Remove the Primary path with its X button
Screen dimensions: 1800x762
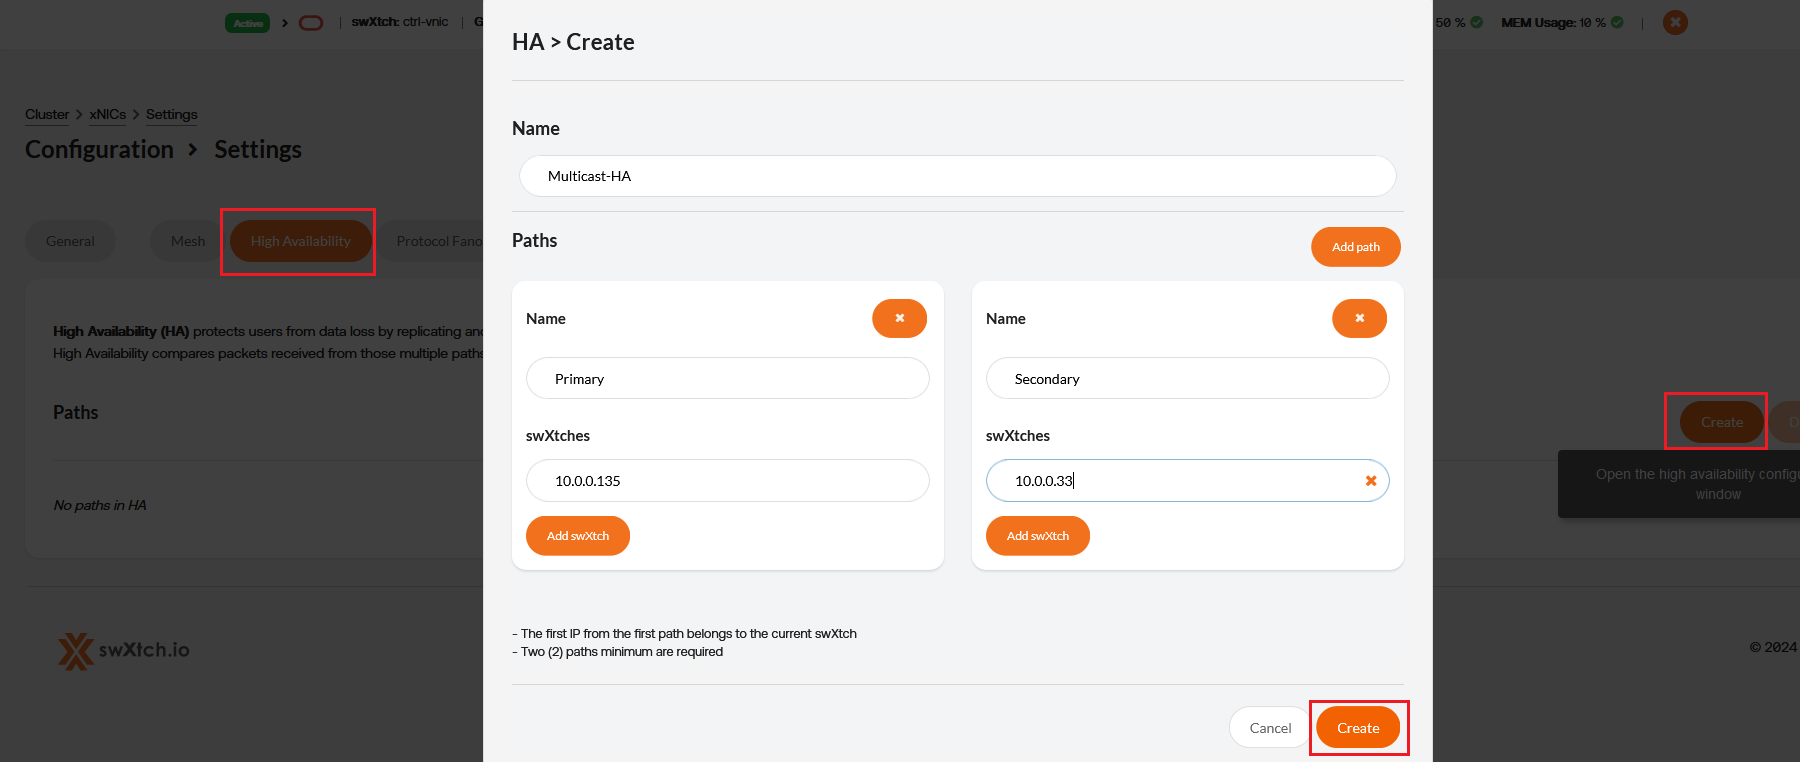pyautogui.click(x=899, y=318)
